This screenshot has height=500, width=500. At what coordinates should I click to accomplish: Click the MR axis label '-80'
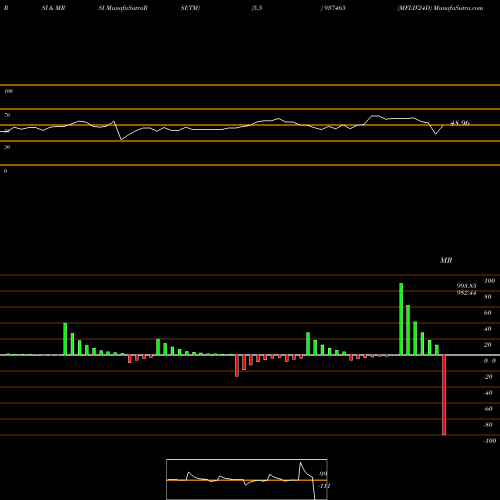[488, 425]
